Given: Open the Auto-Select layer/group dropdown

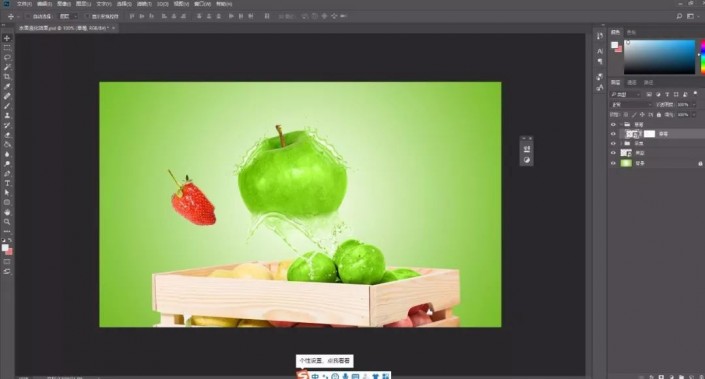Looking at the screenshot, I should 68,16.
